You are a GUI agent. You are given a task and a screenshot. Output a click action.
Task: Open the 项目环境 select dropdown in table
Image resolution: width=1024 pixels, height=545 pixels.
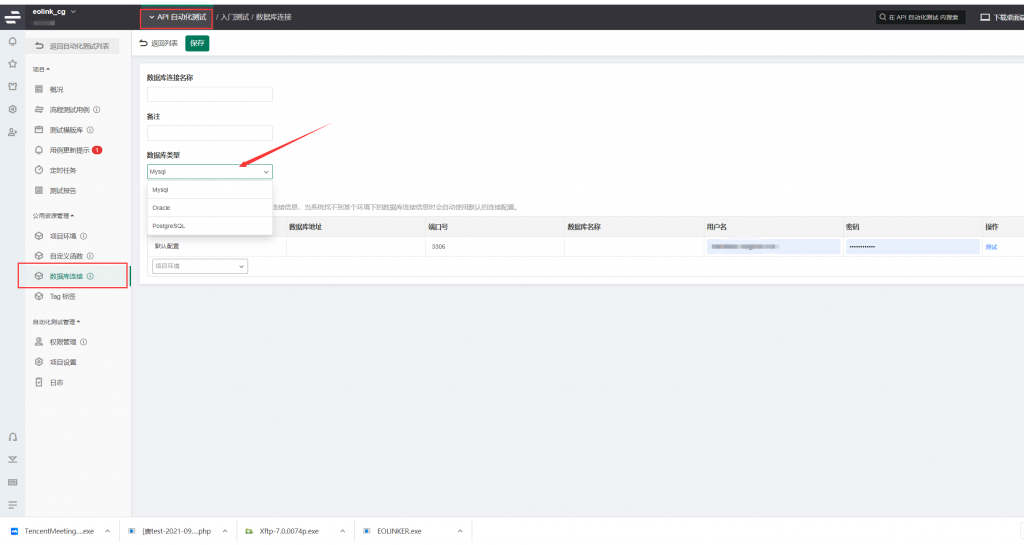click(x=199, y=266)
